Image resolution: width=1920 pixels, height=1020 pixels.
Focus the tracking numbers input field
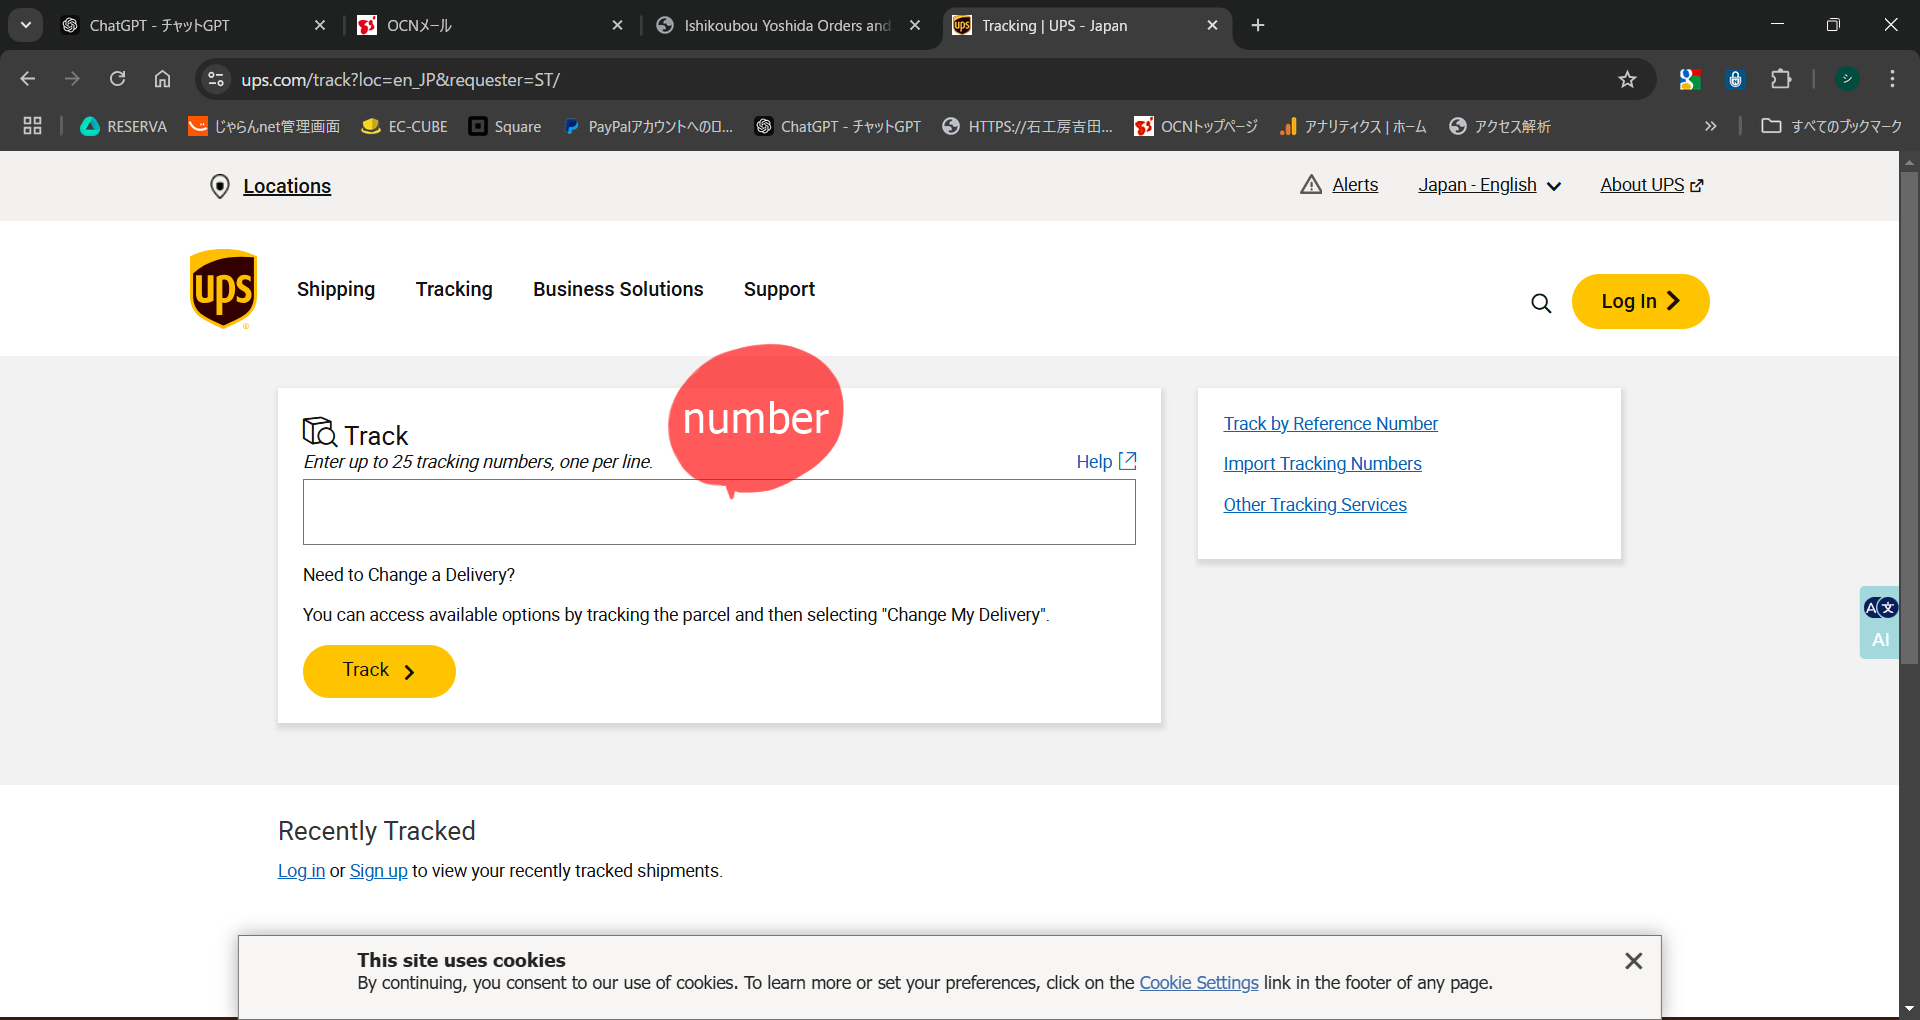coord(719,512)
